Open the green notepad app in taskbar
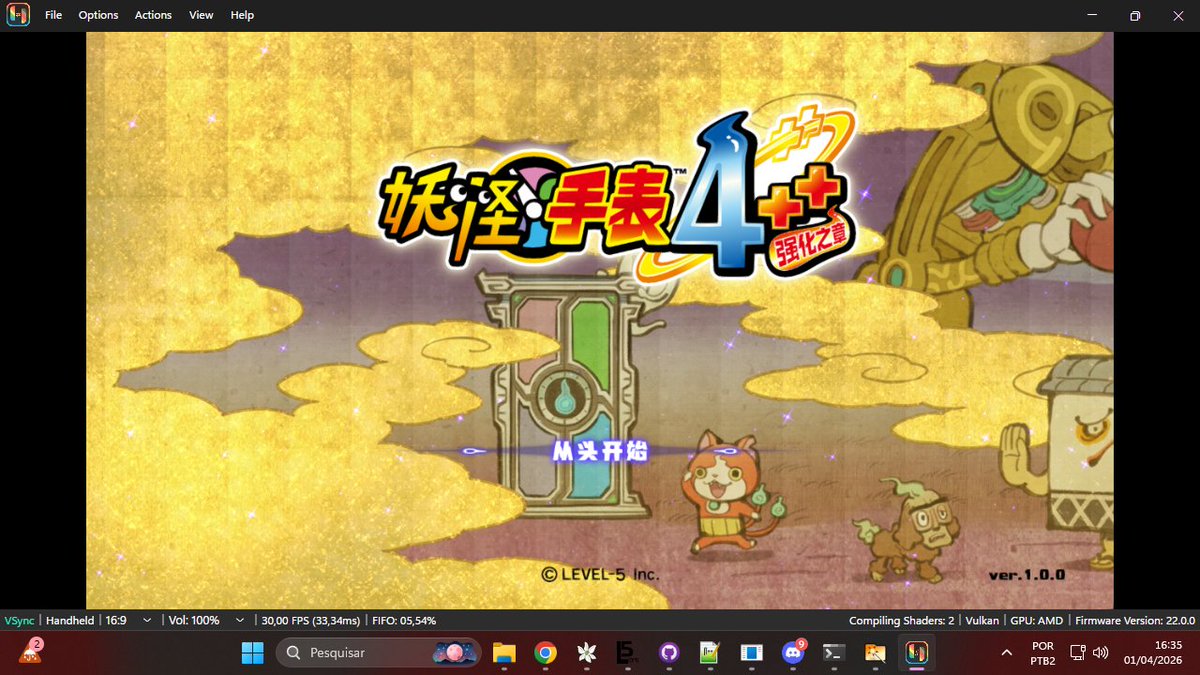Viewport: 1200px width, 675px height. click(710, 653)
